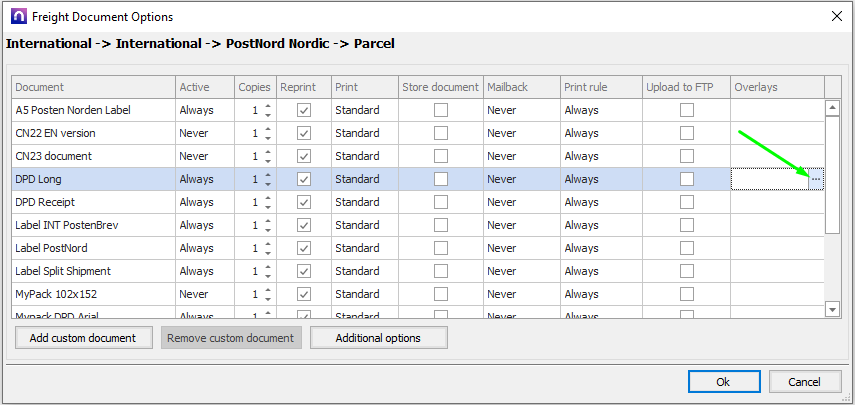Open Active dropdown for CN22 EN version
The image size is (855, 405).
[x=204, y=133]
